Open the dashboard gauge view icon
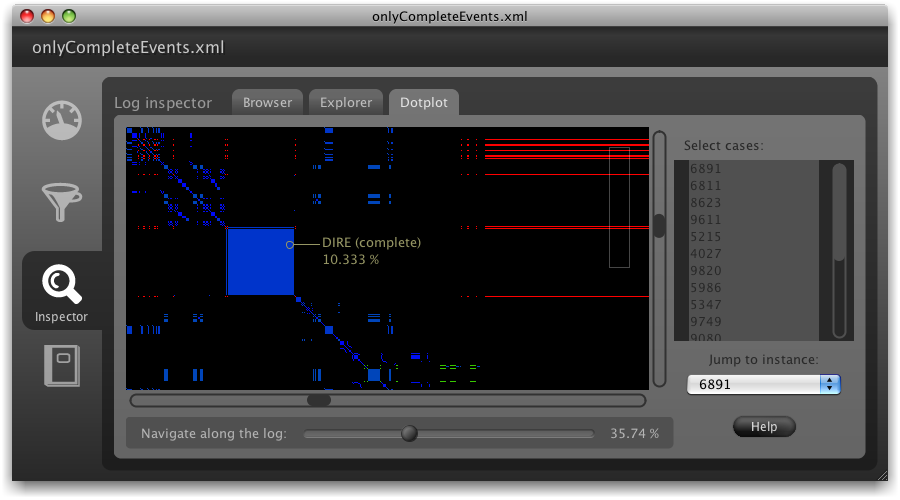 tap(62, 121)
